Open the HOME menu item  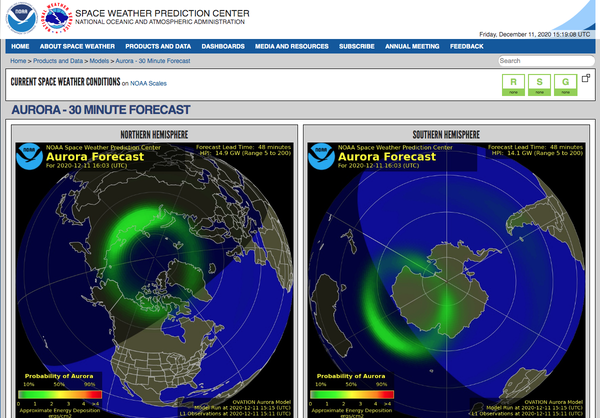[x=20, y=46]
